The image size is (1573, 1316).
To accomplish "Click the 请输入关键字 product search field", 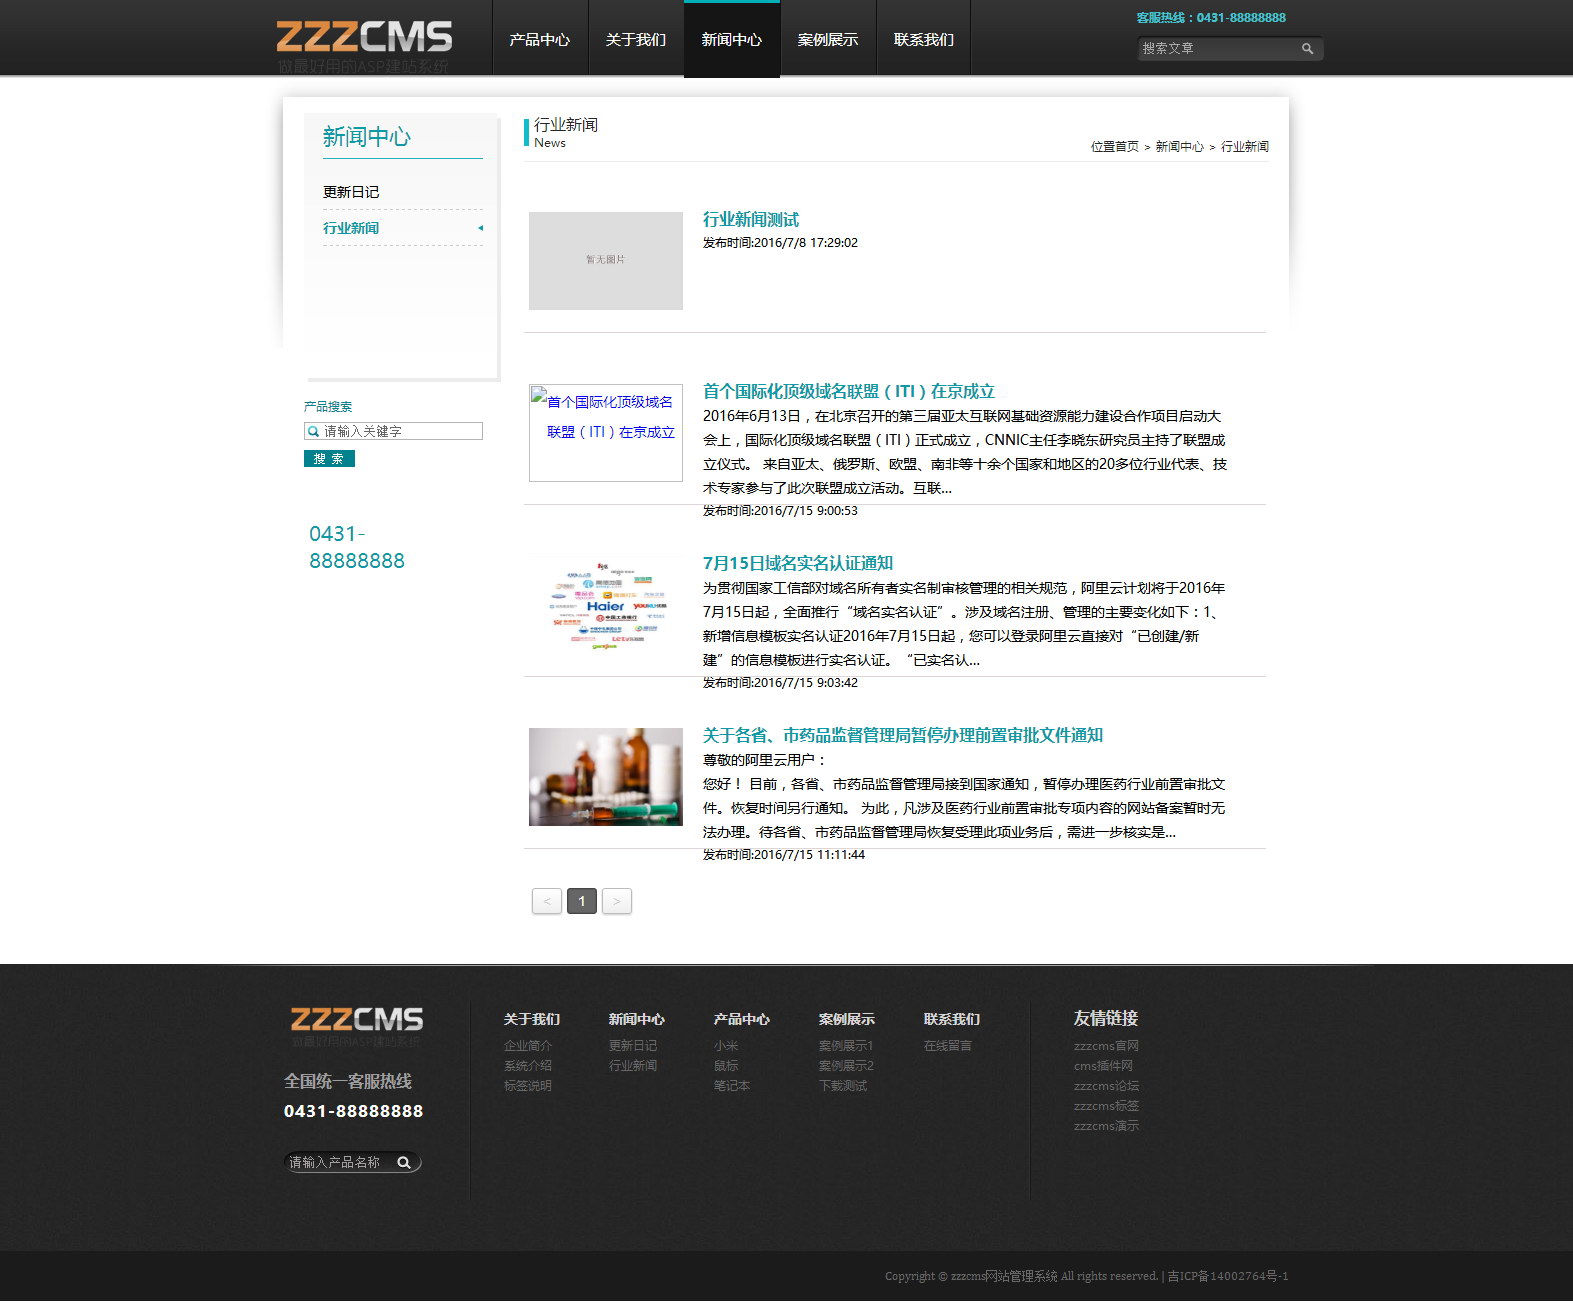I will (393, 431).
